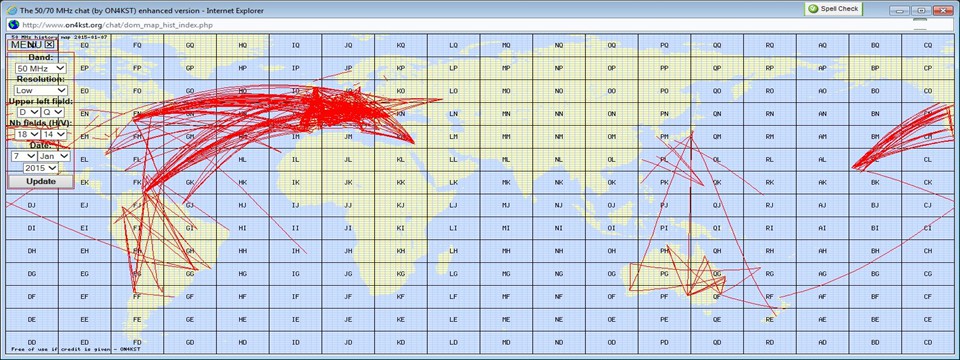Open the vertical fields count dropdown 14
The image size is (960, 360).
click(54, 134)
